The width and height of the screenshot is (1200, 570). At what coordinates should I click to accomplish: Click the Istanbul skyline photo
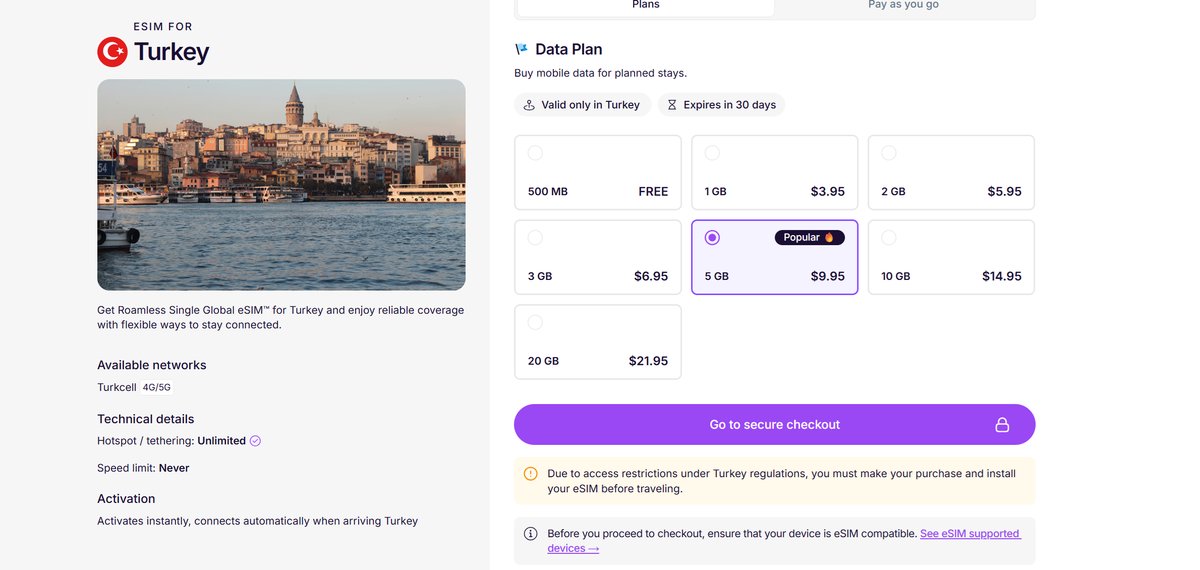(281, 185)
